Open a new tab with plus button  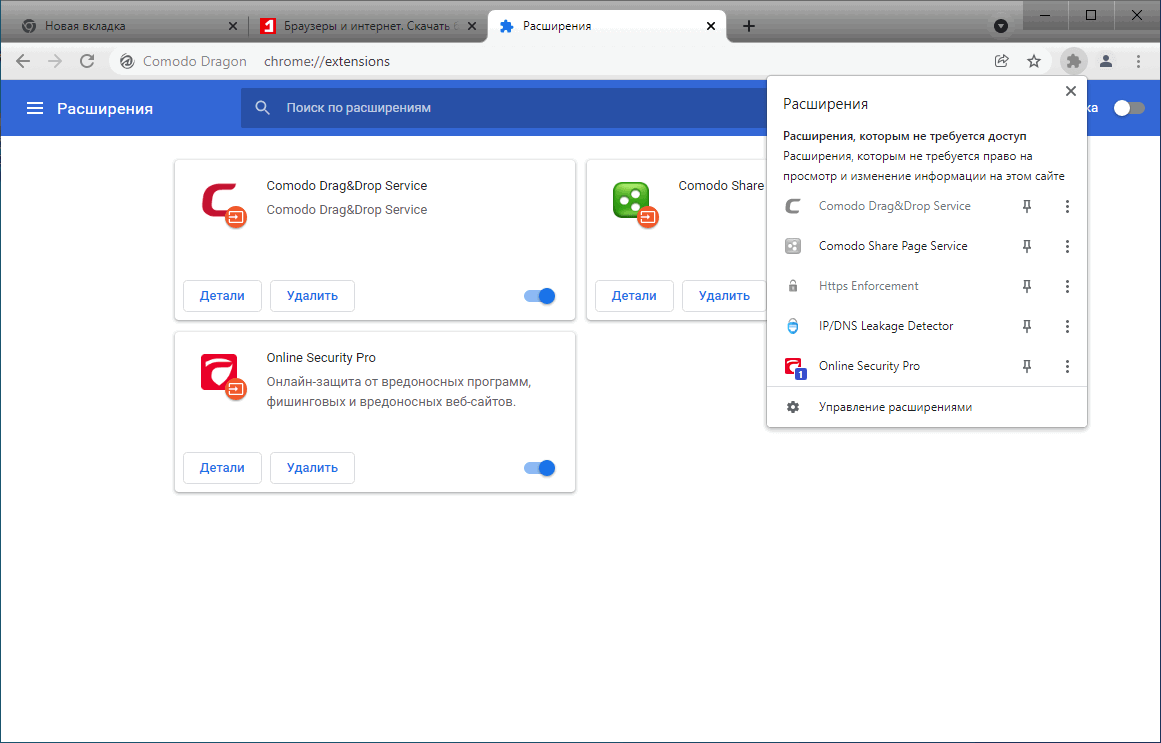749,26
